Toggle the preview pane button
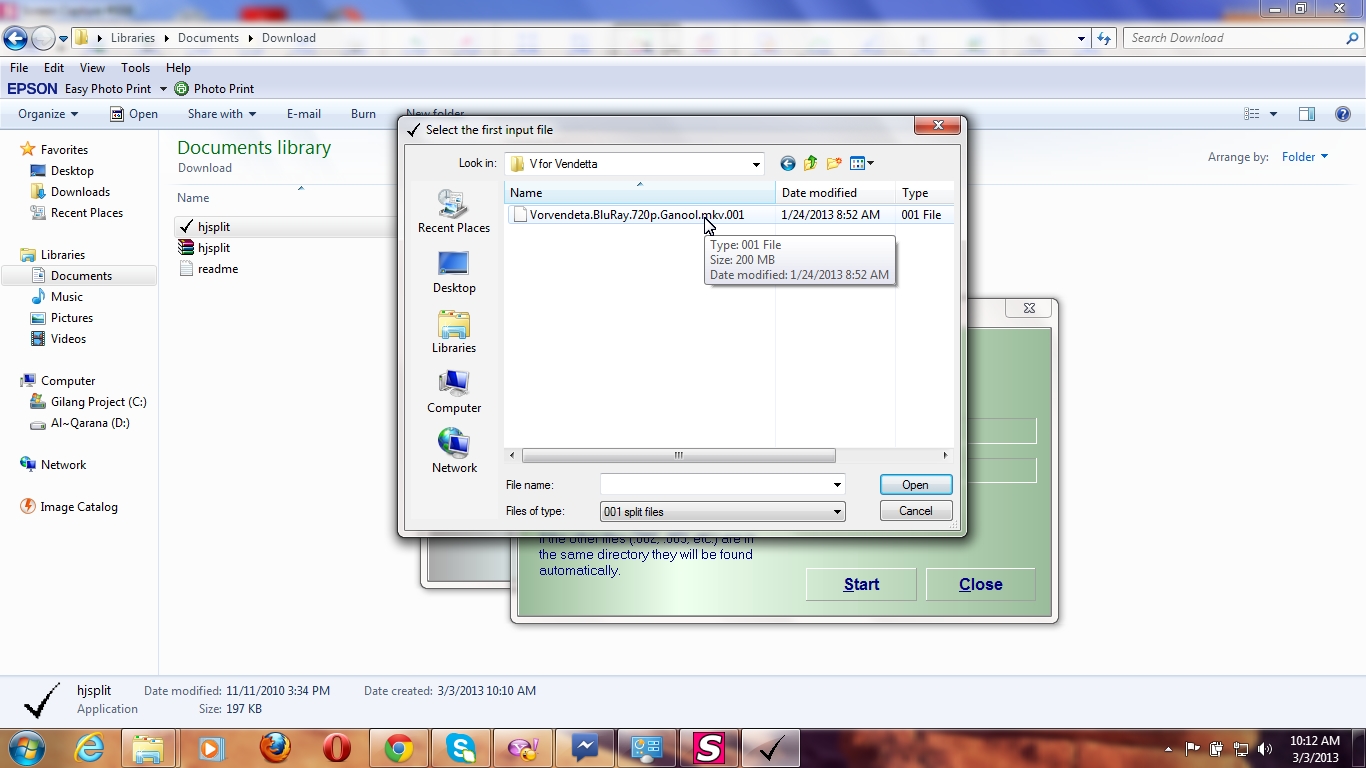This screenshot has width=1366, height=768. (1307, 114)
